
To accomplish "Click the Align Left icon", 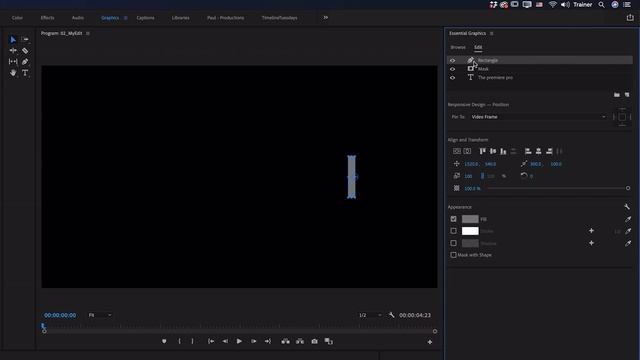I will click(x=528, y=151).
